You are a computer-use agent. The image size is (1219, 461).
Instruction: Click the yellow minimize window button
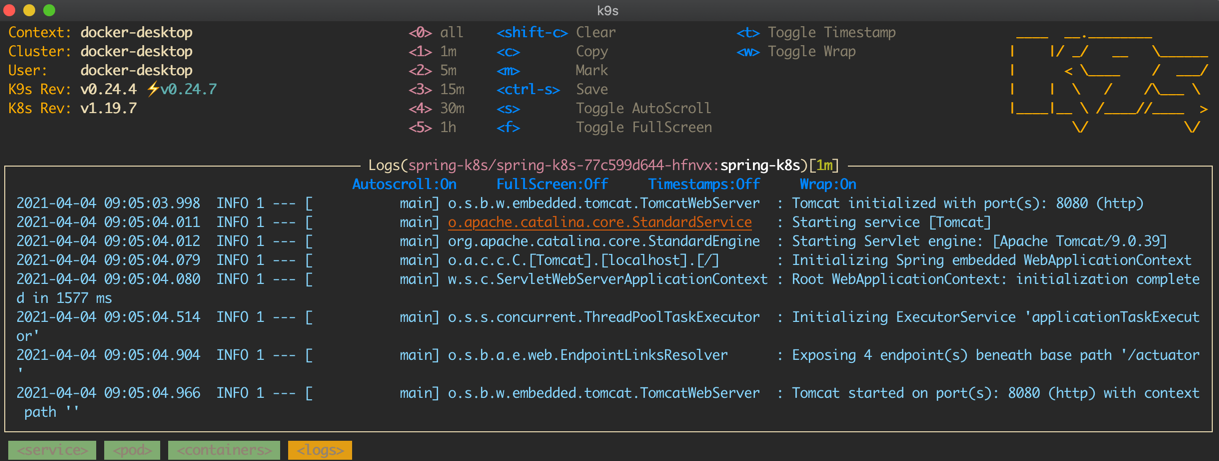tap(29, 10)
